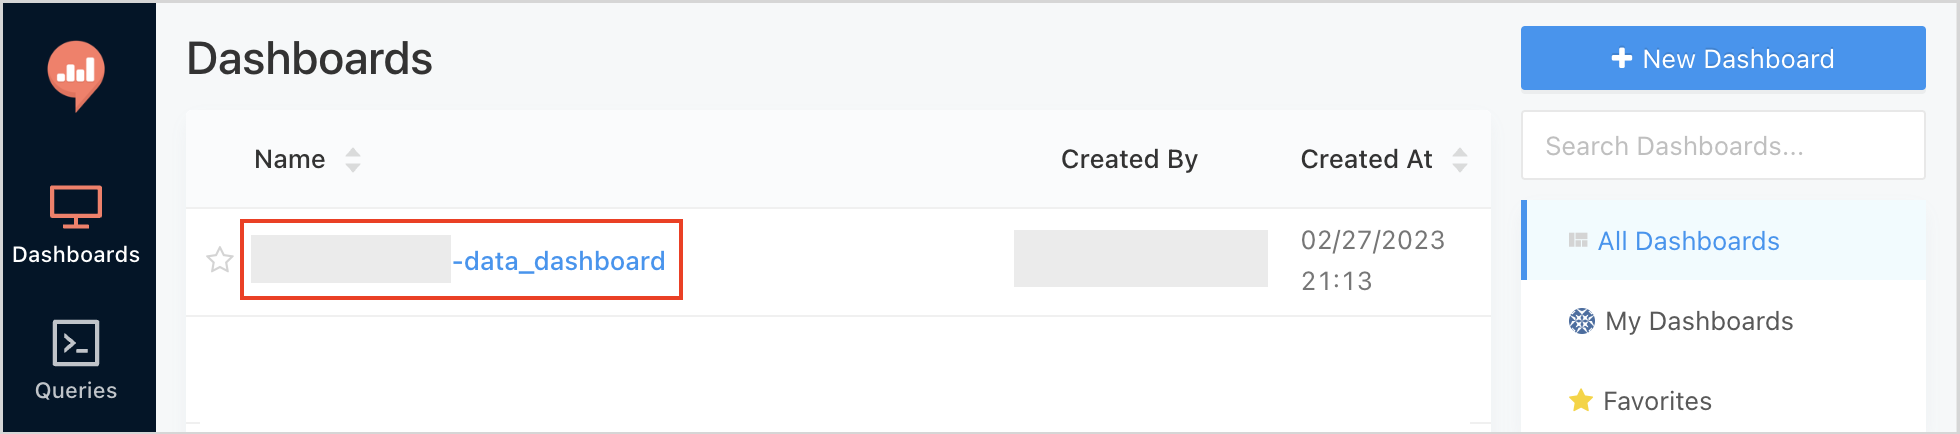Click the Redash logo icon
Screen dimensions: 1960x434
coord(76,74)
